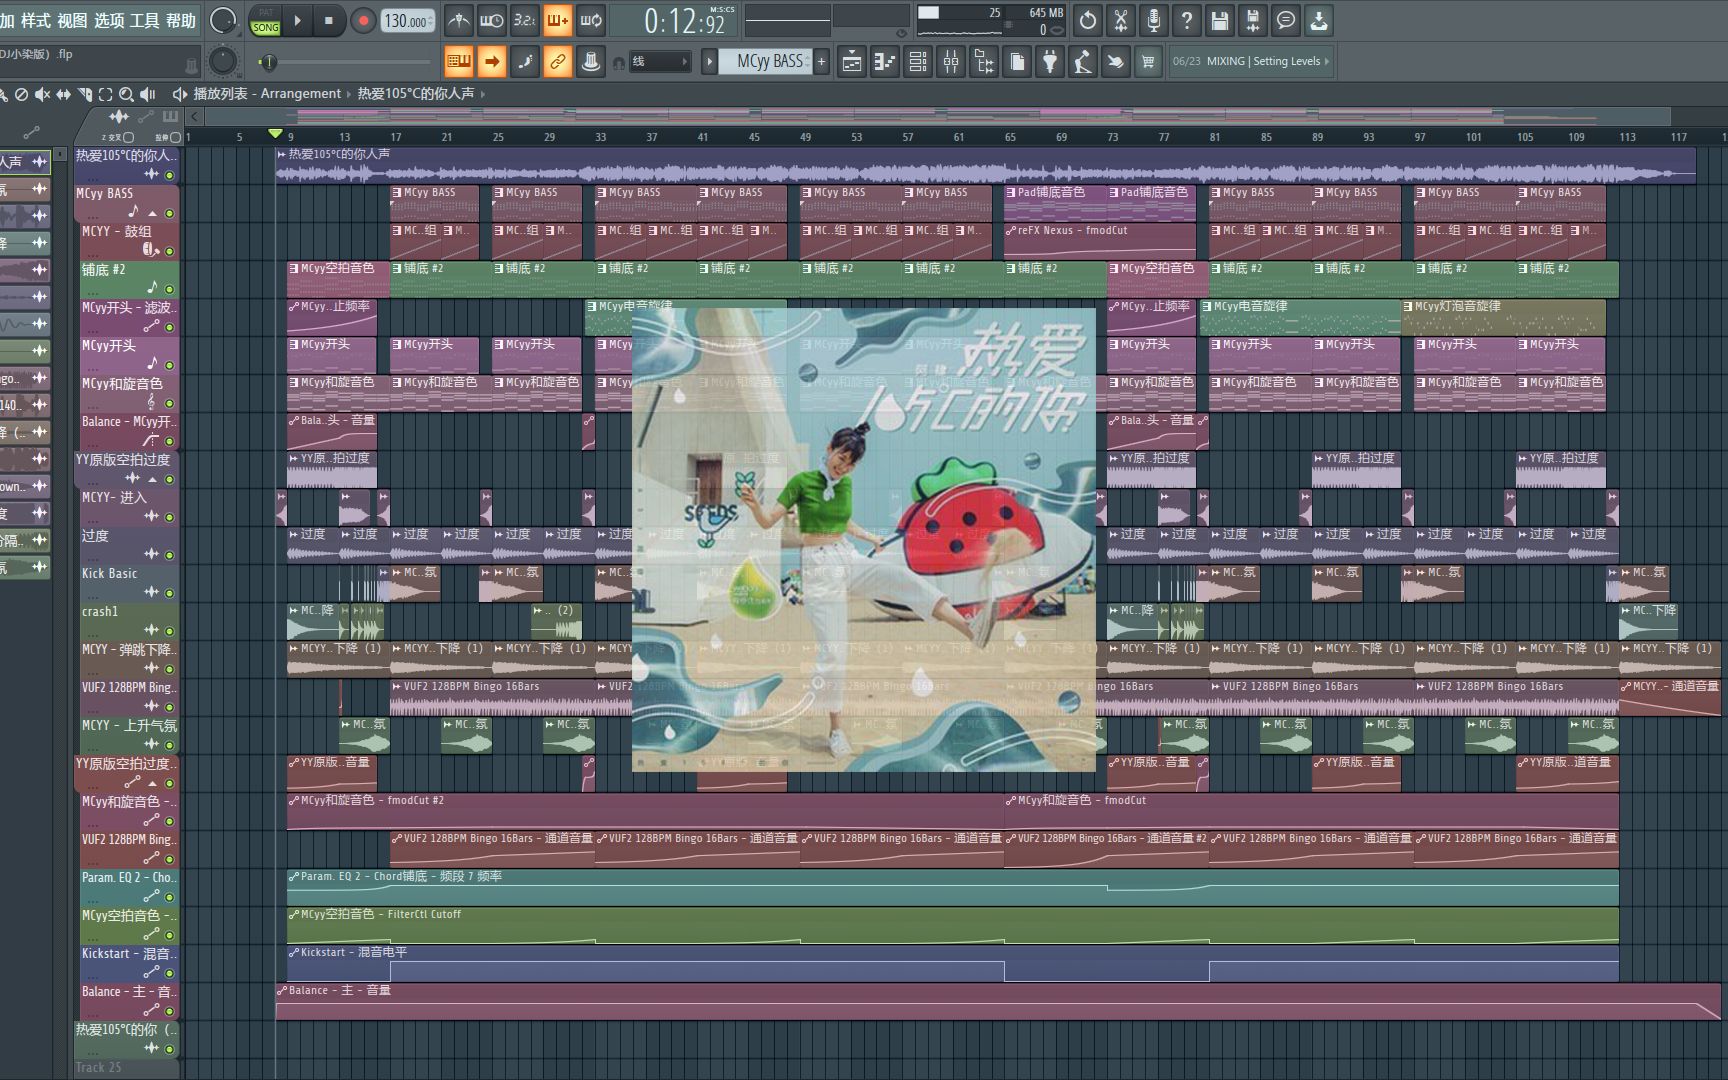This screenshot has height=1080, width=1728.
Task: Open the Mixer view button
Action: [x=951, y=62]
